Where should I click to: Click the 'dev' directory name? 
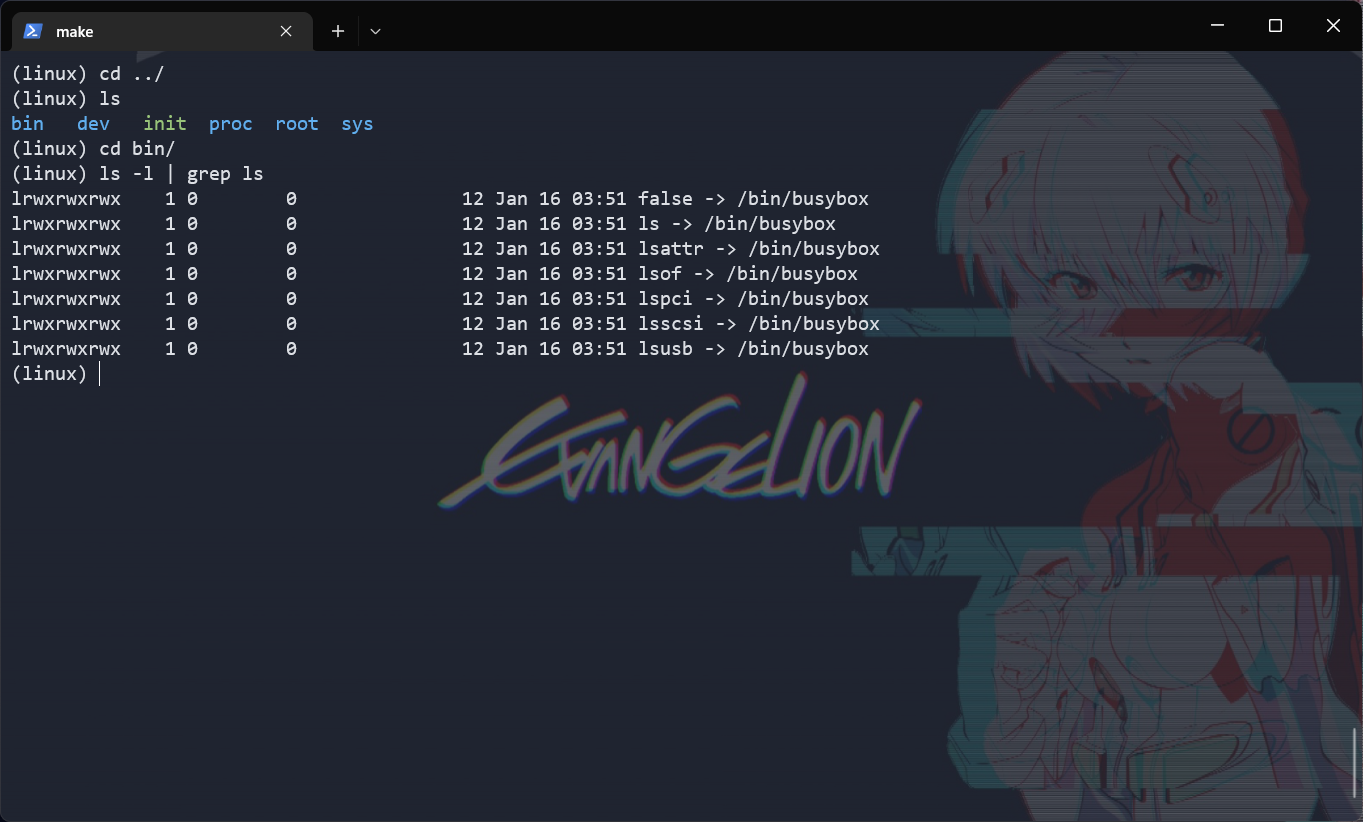[x=93, y=124]
